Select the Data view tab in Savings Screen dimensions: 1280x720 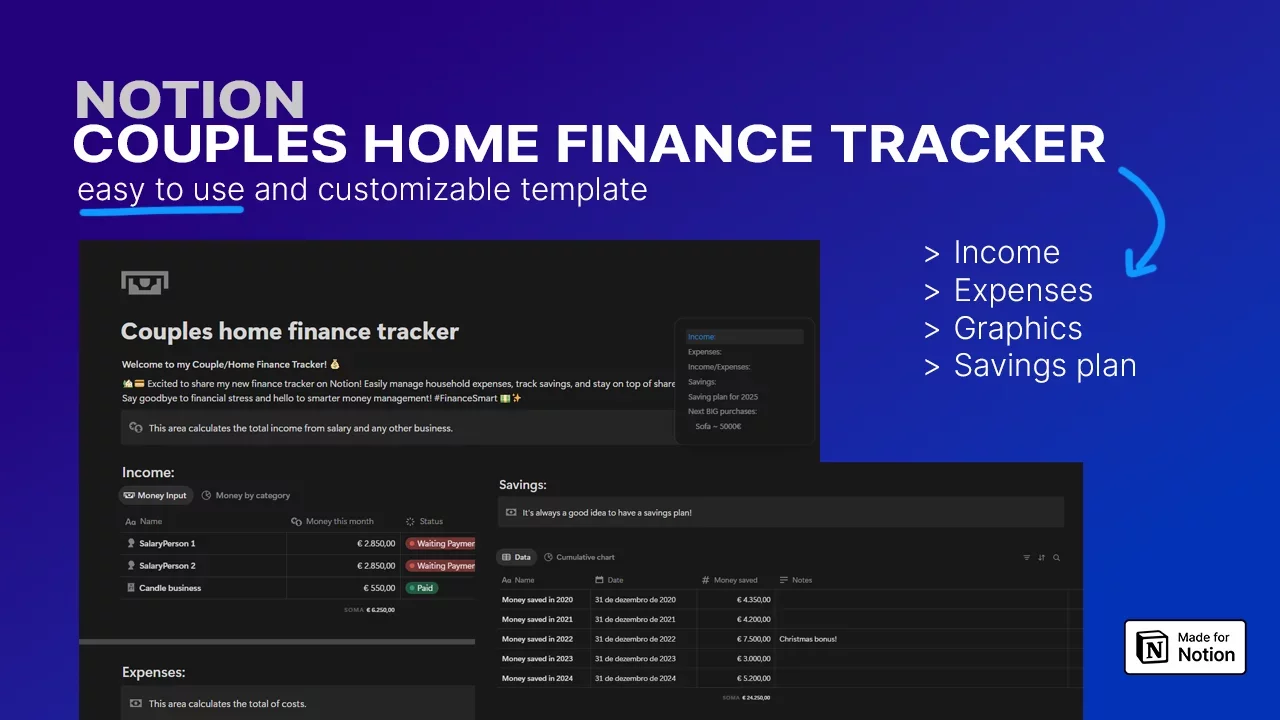pos(517,557)
